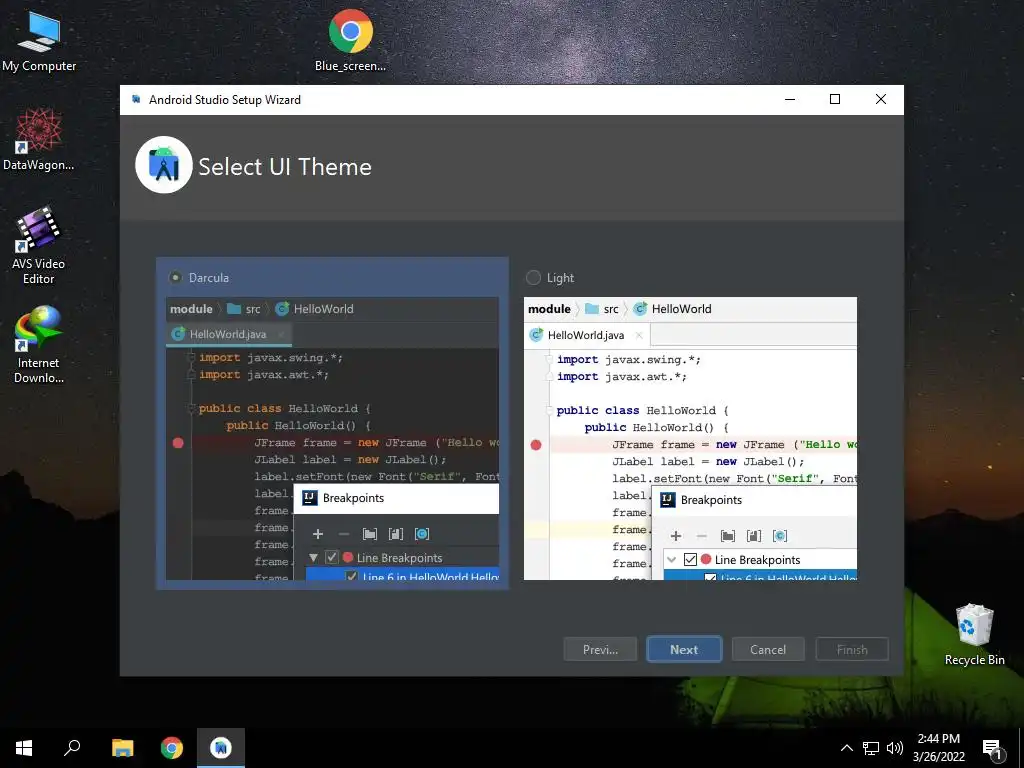Close the Setup Wizard window
This screenshot has width=1024, height=768.
(880, 99)
